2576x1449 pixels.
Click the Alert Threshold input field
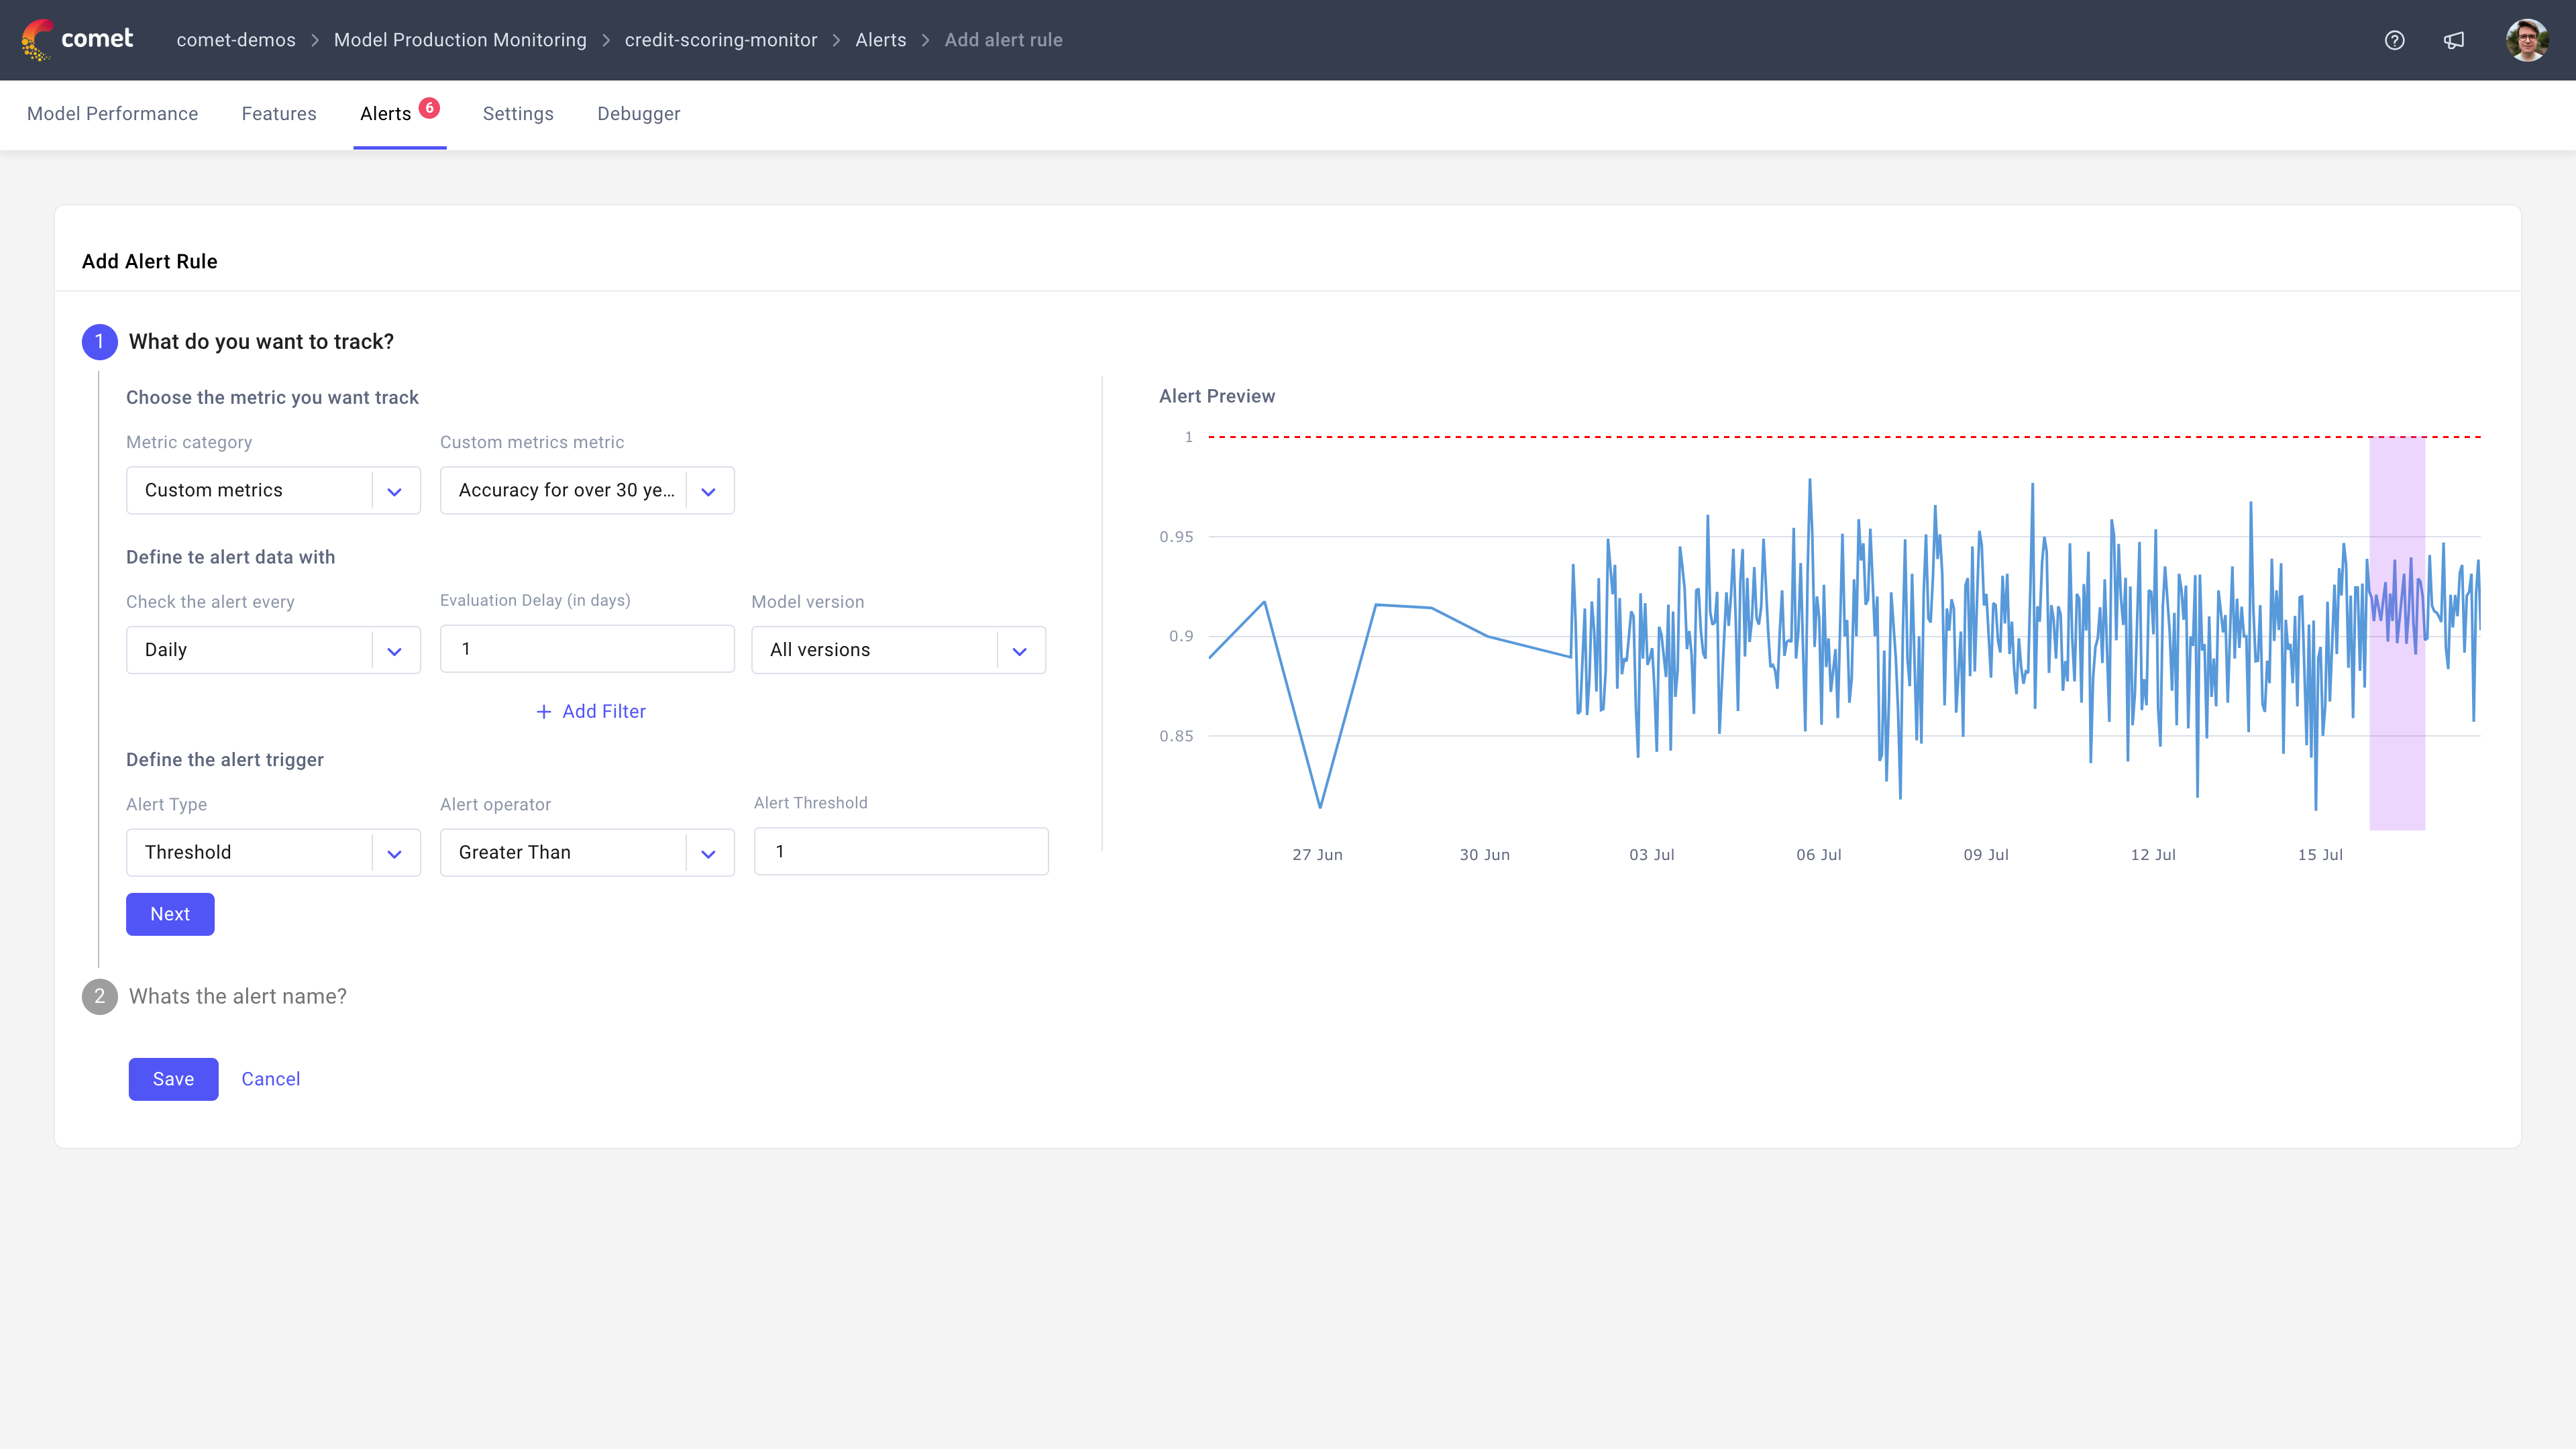tap(900, 852)
